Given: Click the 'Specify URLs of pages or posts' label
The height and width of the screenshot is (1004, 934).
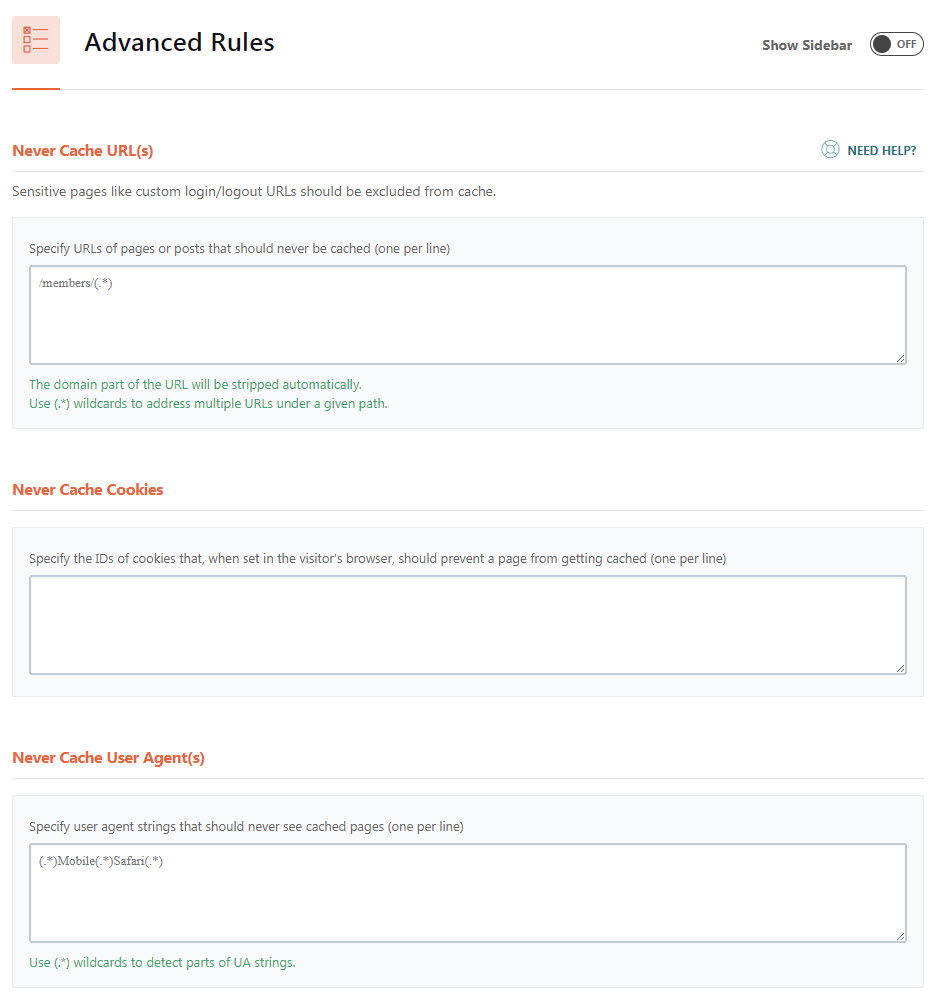Looking at the screenshot, I should [x=239, y=248].
